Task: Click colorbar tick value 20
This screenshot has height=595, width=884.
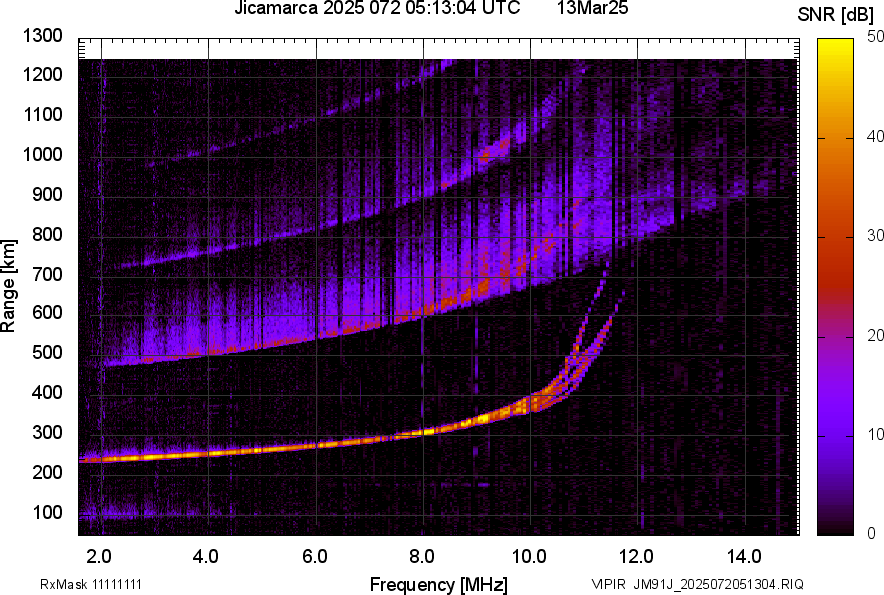Action: [x=876, y=335]
